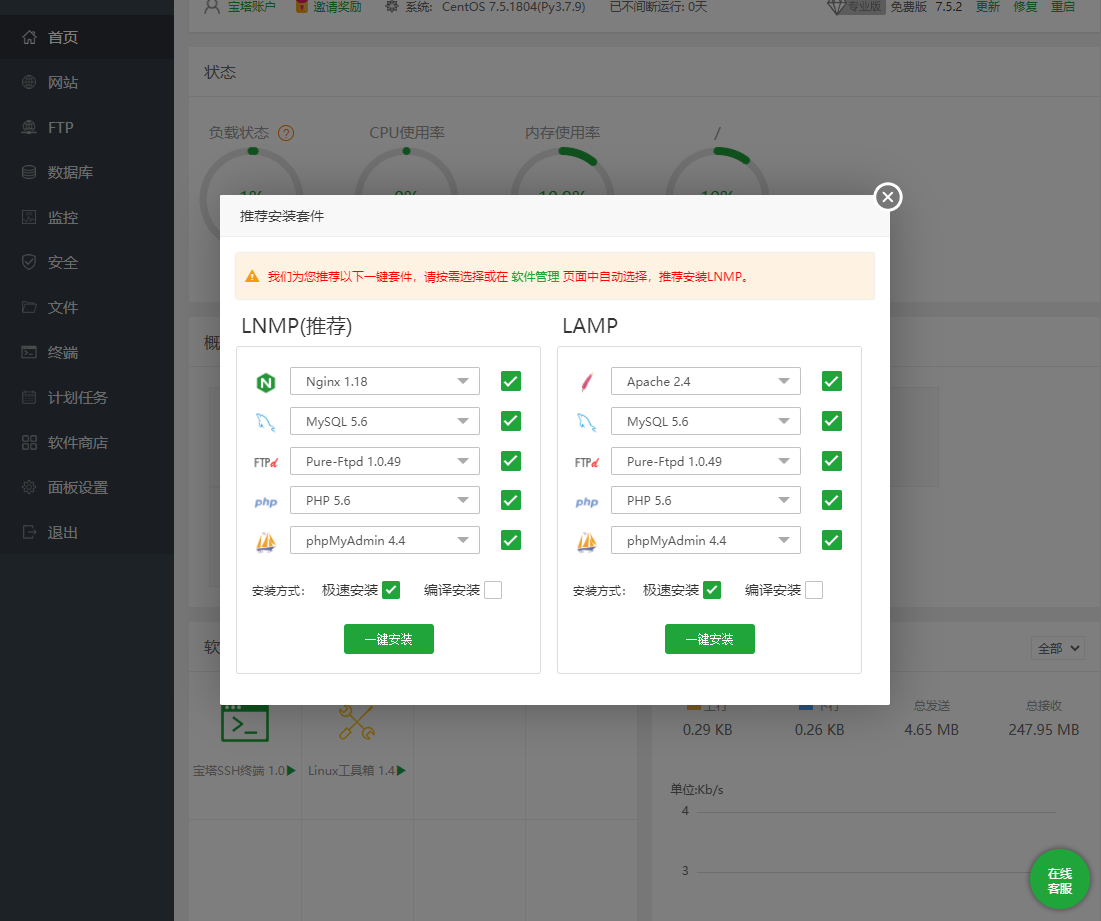Close the recommended install packages dialog

[888, 197]
